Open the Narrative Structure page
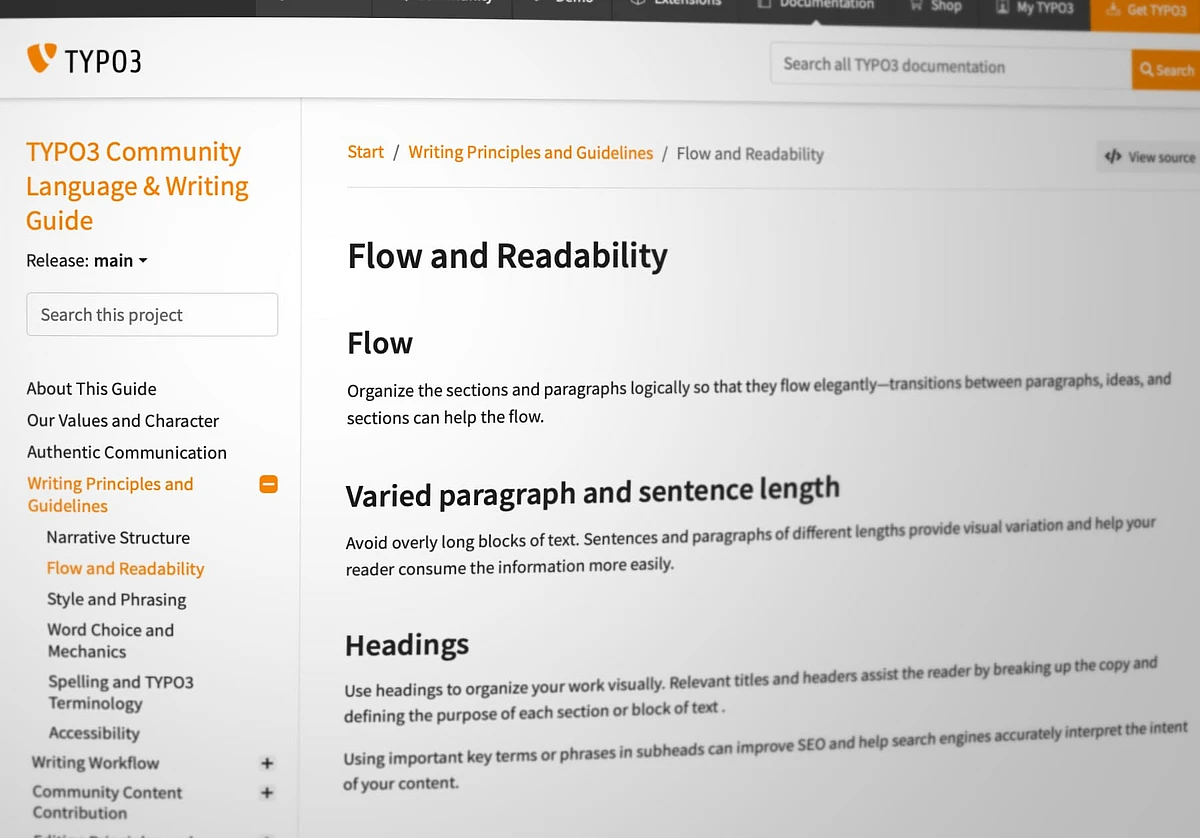 click(118, 538)
